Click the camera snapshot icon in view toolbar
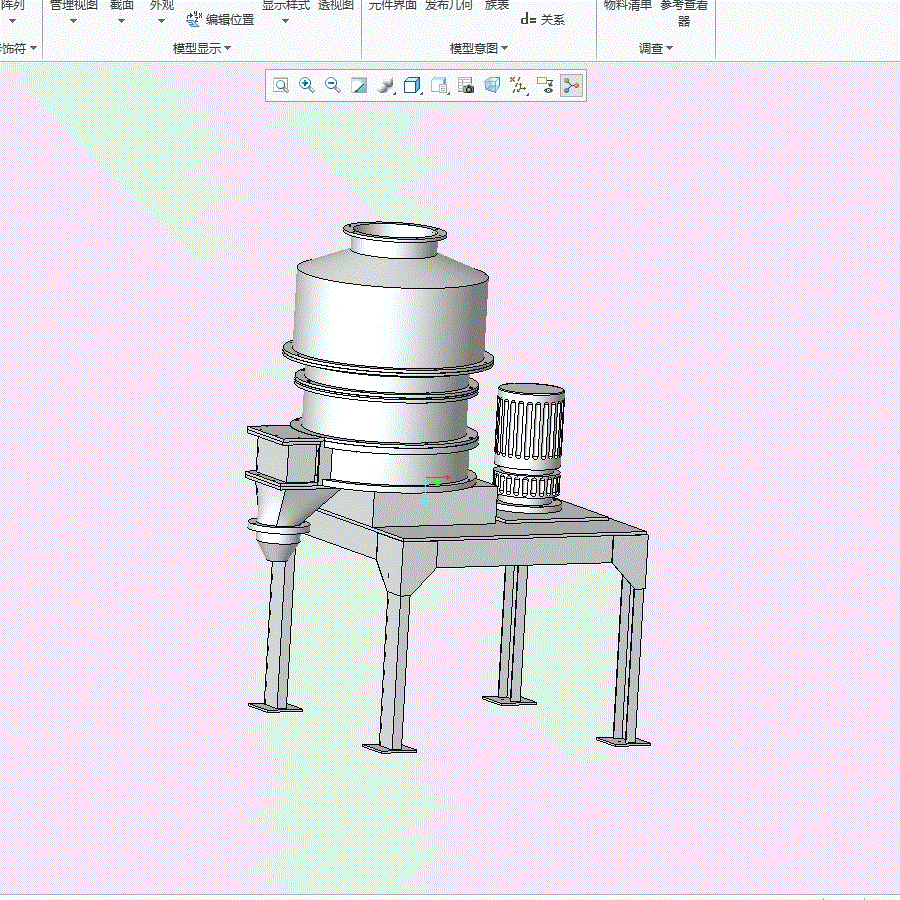The image size is (900, 900). click(466, 86)
